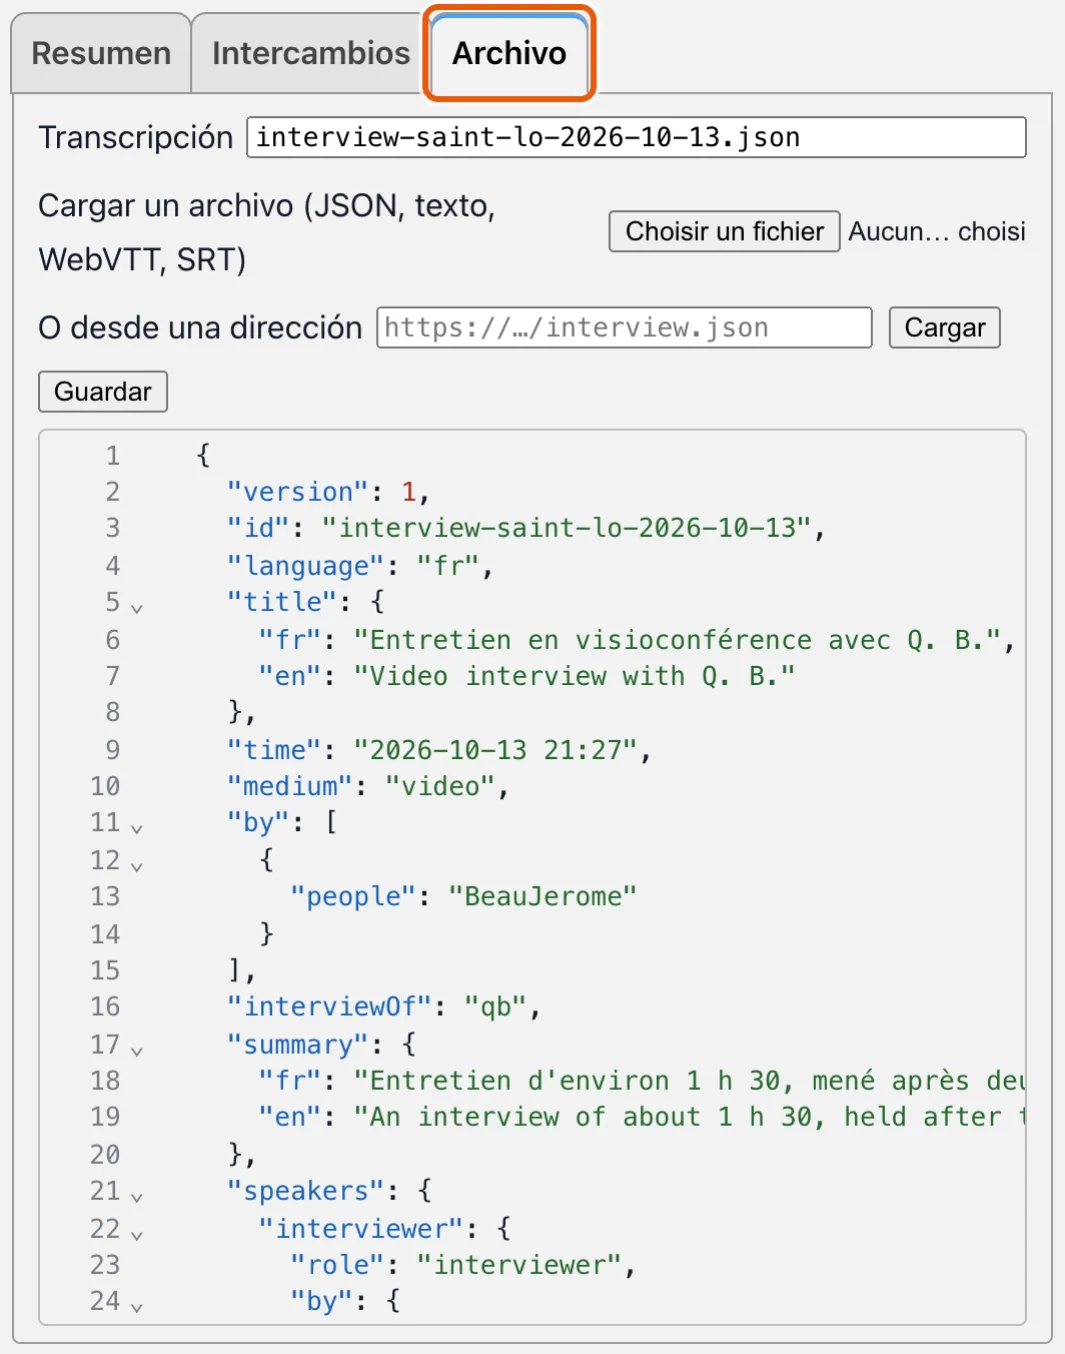Screen dimensions: 1065x1354
Task: Select the Archivo tab
Action: pos(509,53)
